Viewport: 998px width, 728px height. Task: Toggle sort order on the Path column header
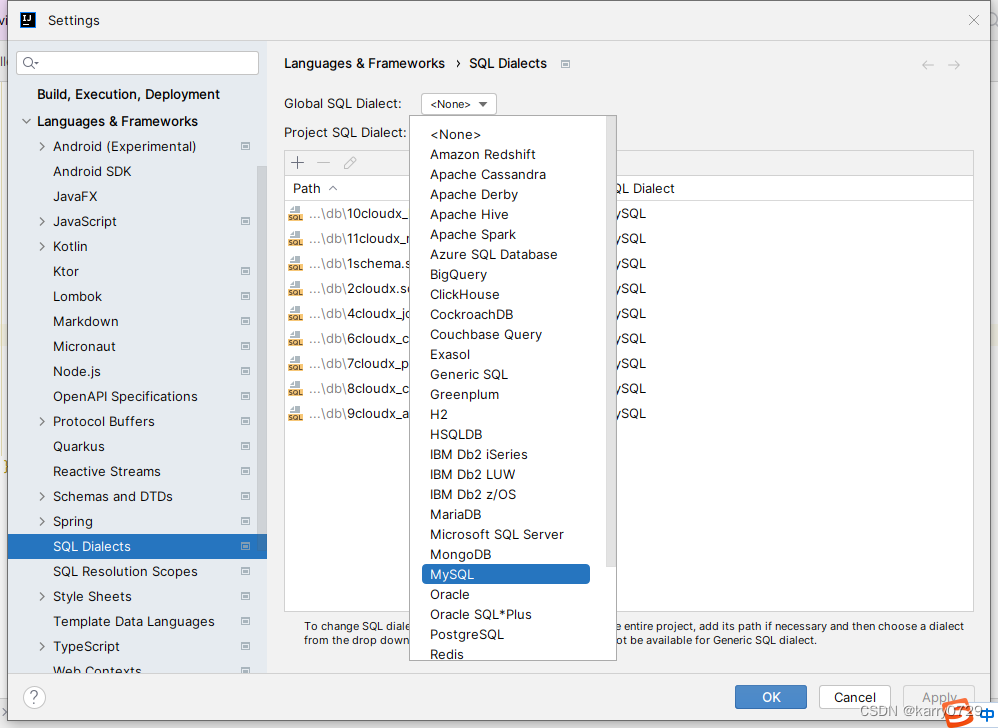[x=307, y=187]
